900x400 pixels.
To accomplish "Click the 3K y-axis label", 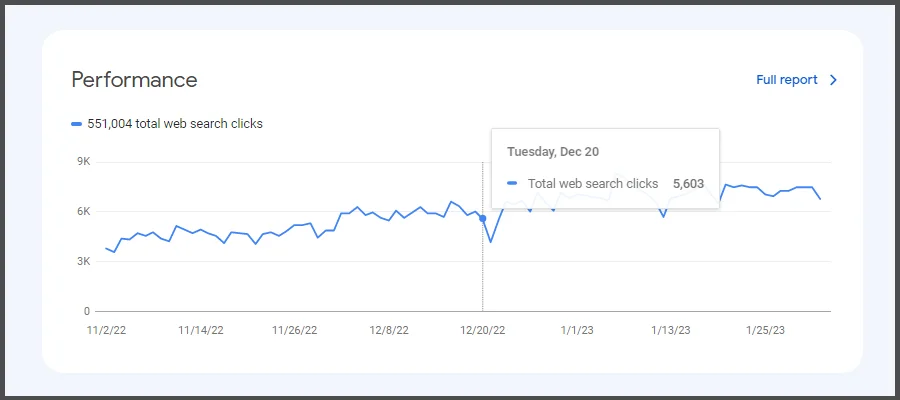I will coord(84,262).
